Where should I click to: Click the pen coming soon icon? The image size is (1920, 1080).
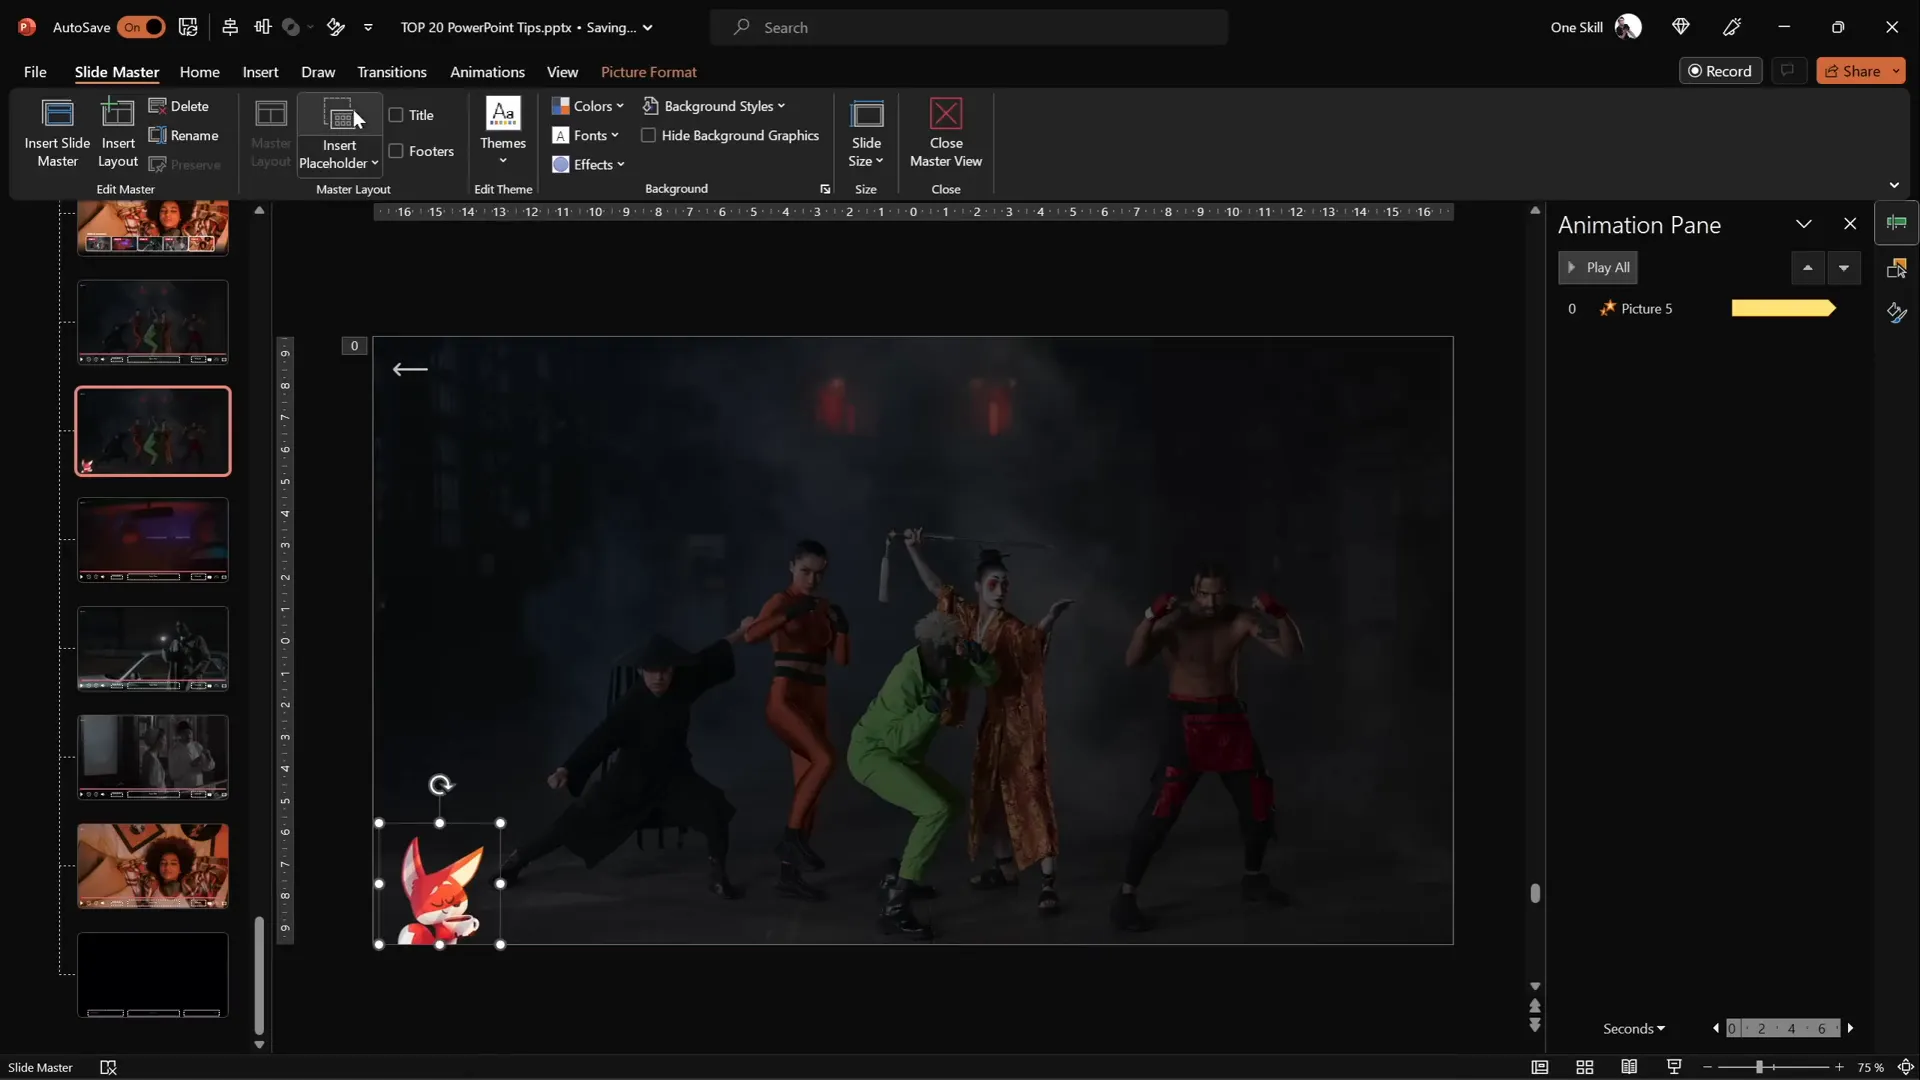(1733, 27)
